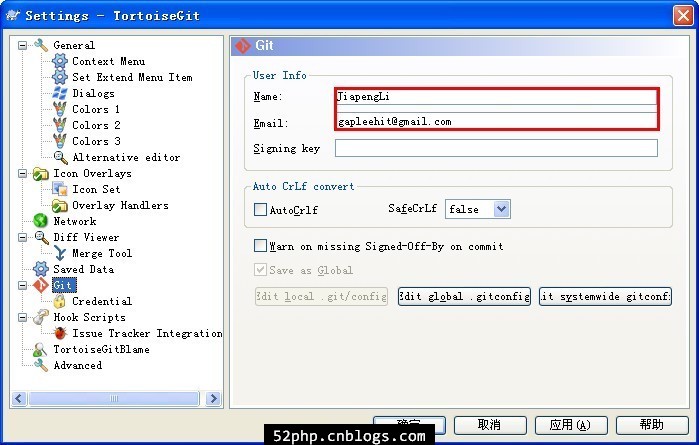Select Issue Tracker Integration tree text
This screenshot has width=699, height=445.
[147, 333]
